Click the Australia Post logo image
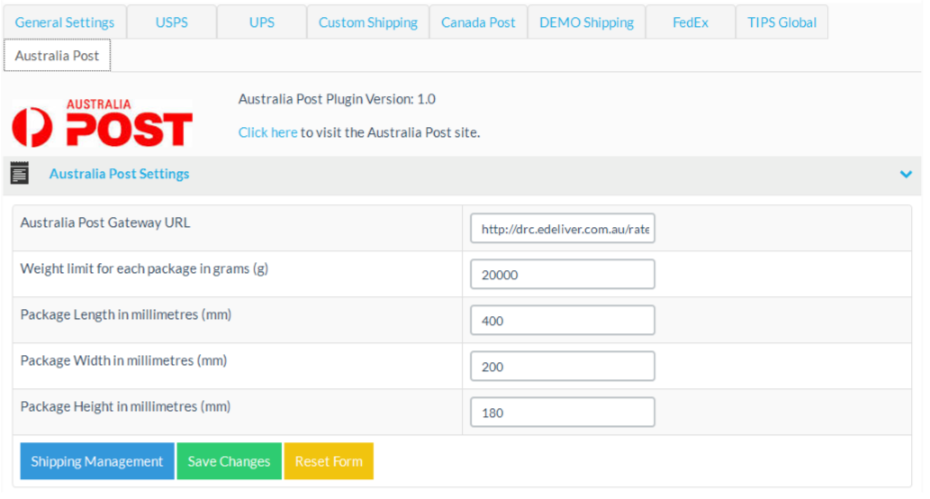The width and height of the screenshot is (930, 499). point(102,124)
